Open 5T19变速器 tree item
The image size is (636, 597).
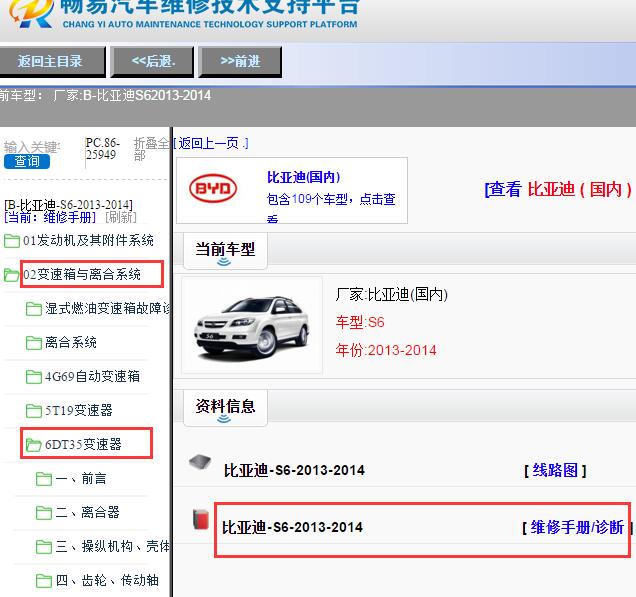tap(79, 410)
